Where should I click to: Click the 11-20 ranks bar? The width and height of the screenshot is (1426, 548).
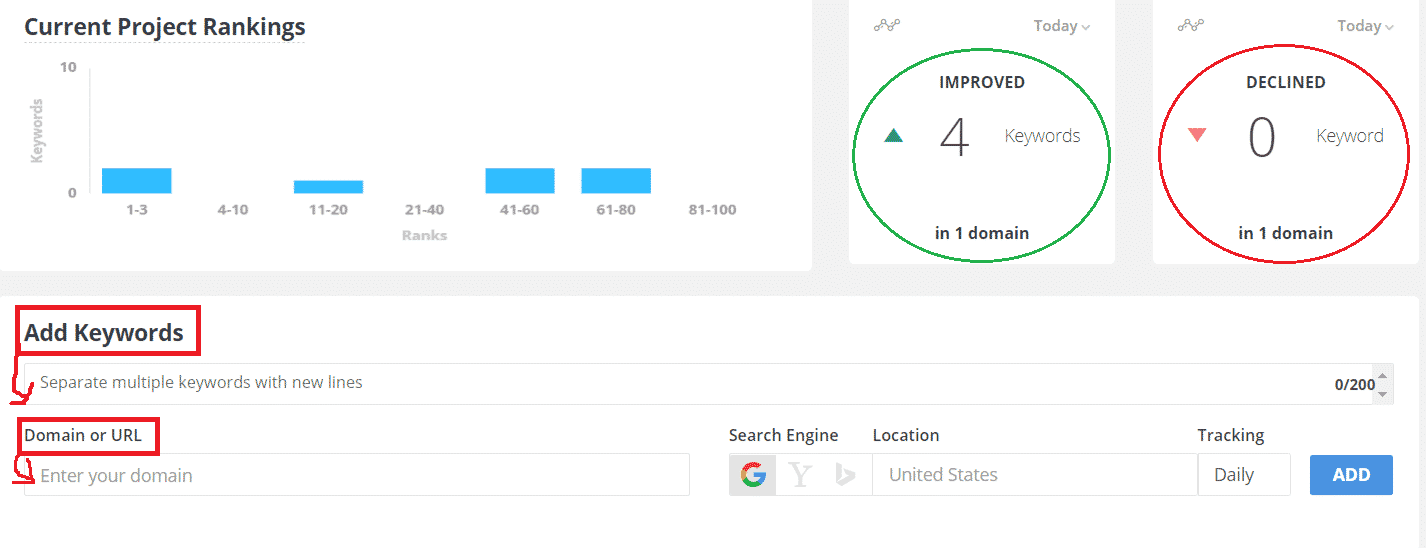click(x=328, y=187)
